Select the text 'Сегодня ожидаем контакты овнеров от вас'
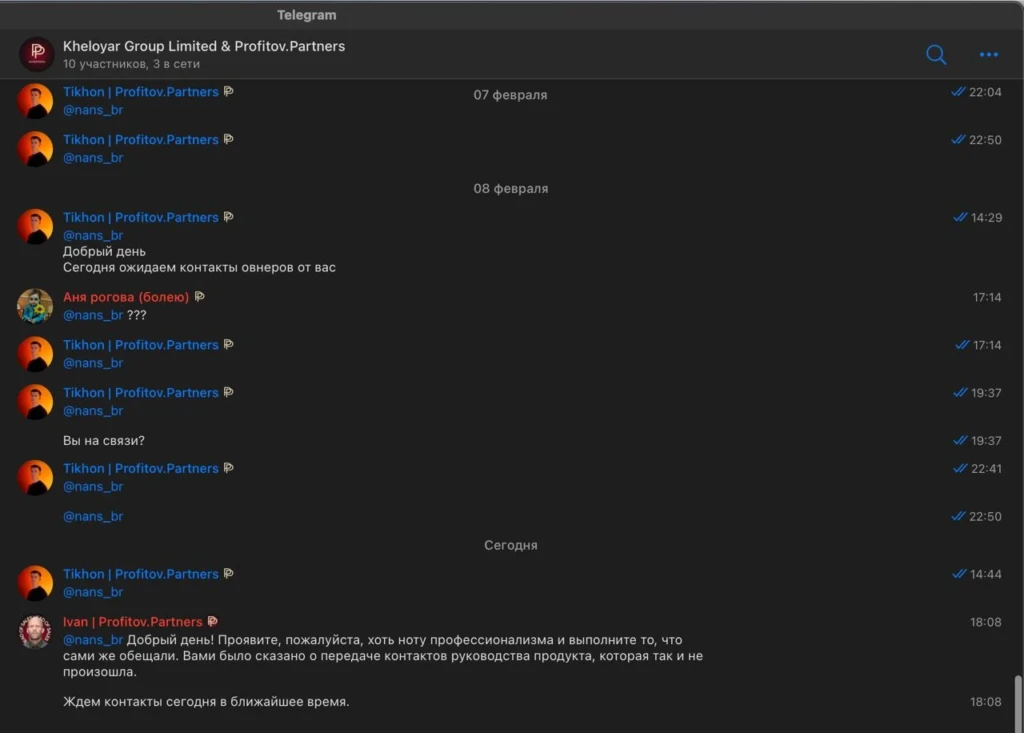This screenshot has height=733, width=1024. point(199,267)
